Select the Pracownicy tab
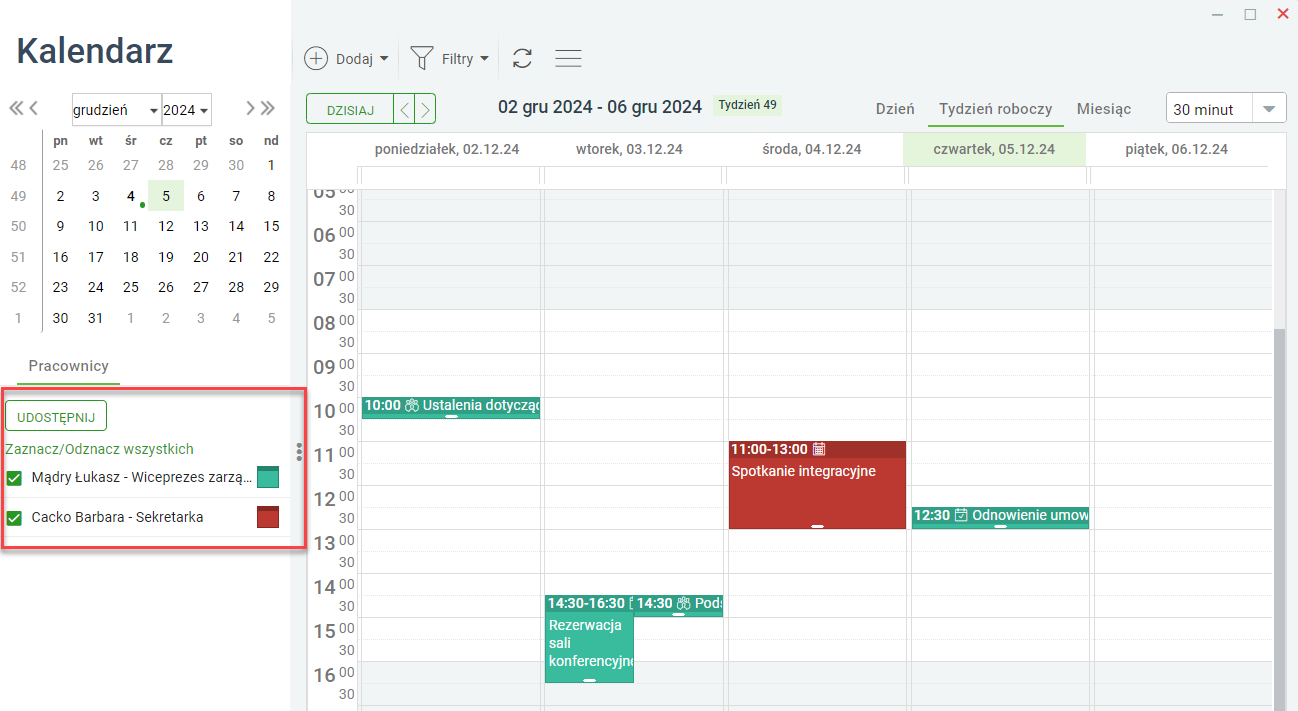The image size is (1298, 711). 68,366
